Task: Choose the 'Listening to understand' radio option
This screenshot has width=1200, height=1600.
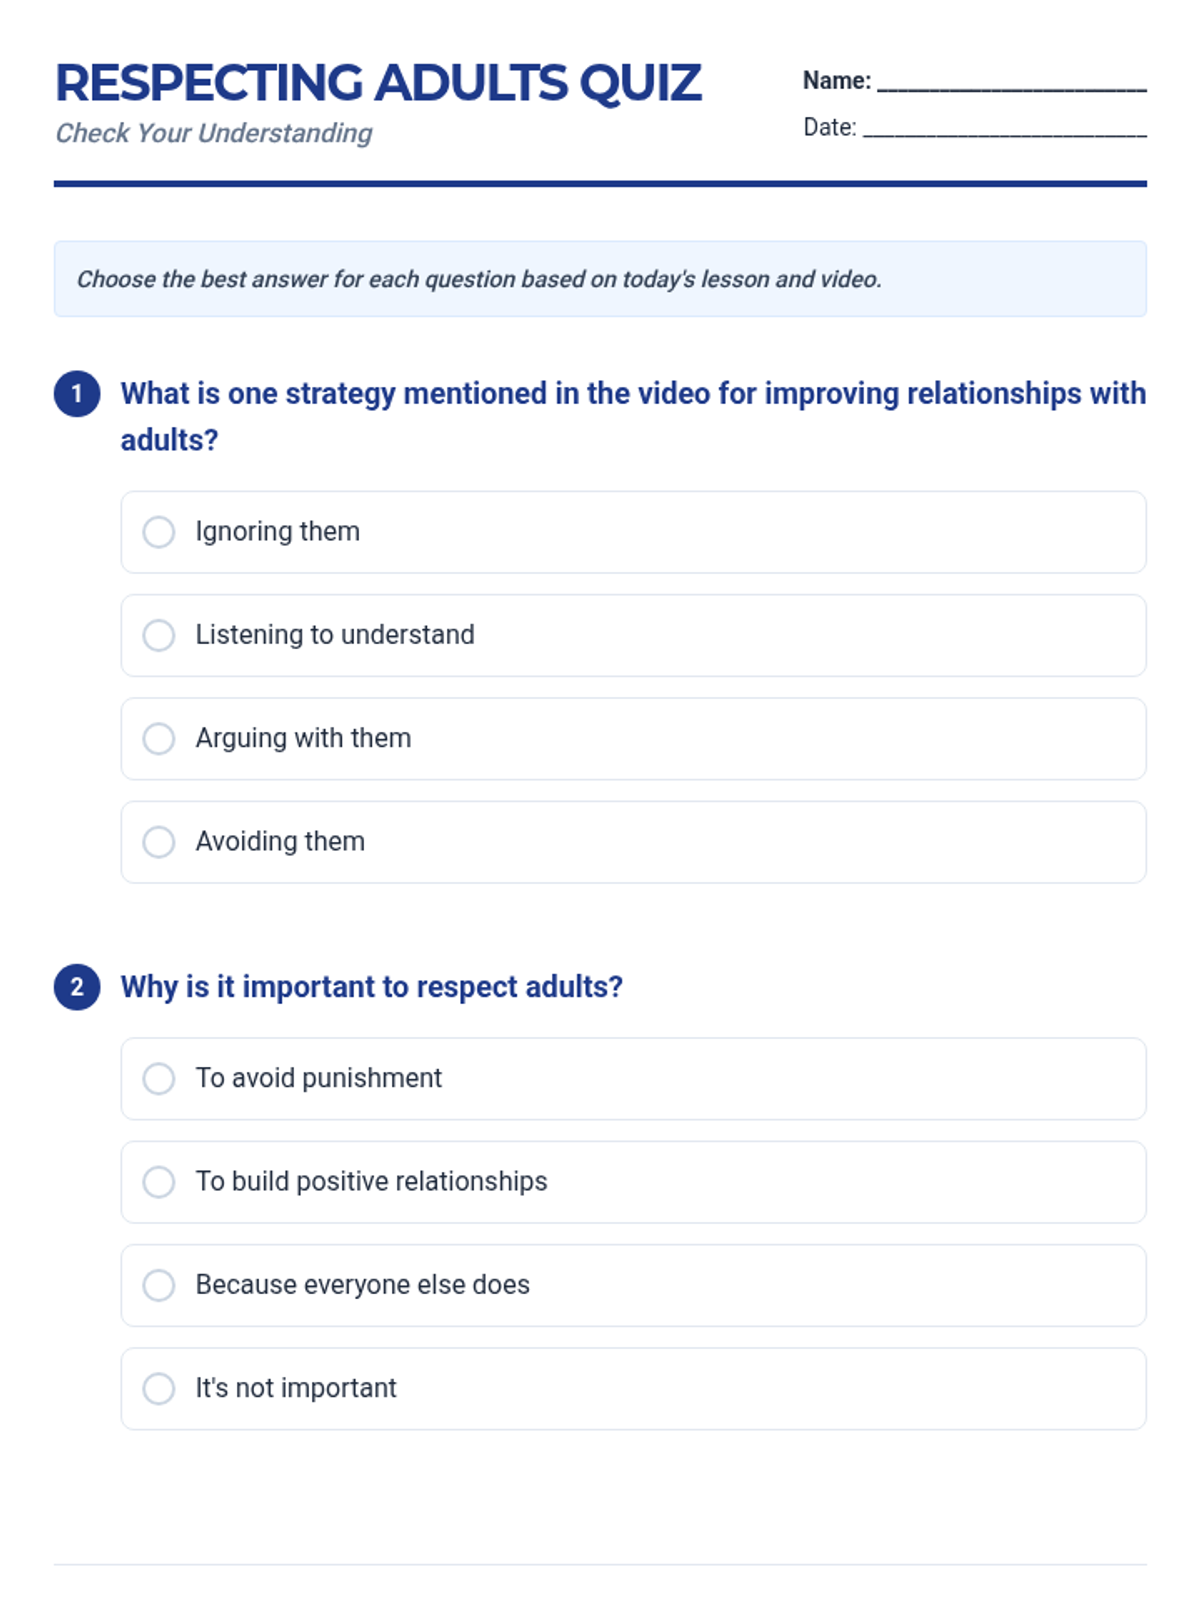Action: (159, 635)
